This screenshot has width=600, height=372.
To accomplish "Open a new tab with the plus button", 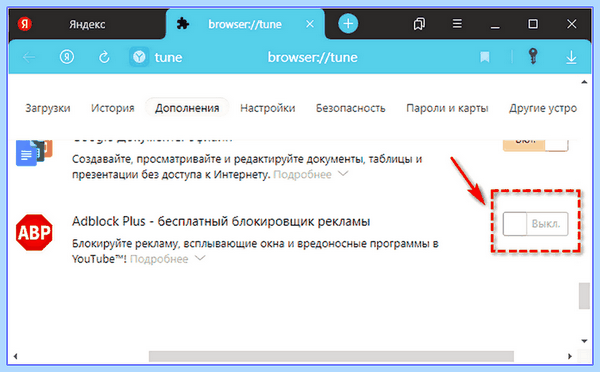I will (348, 24).
